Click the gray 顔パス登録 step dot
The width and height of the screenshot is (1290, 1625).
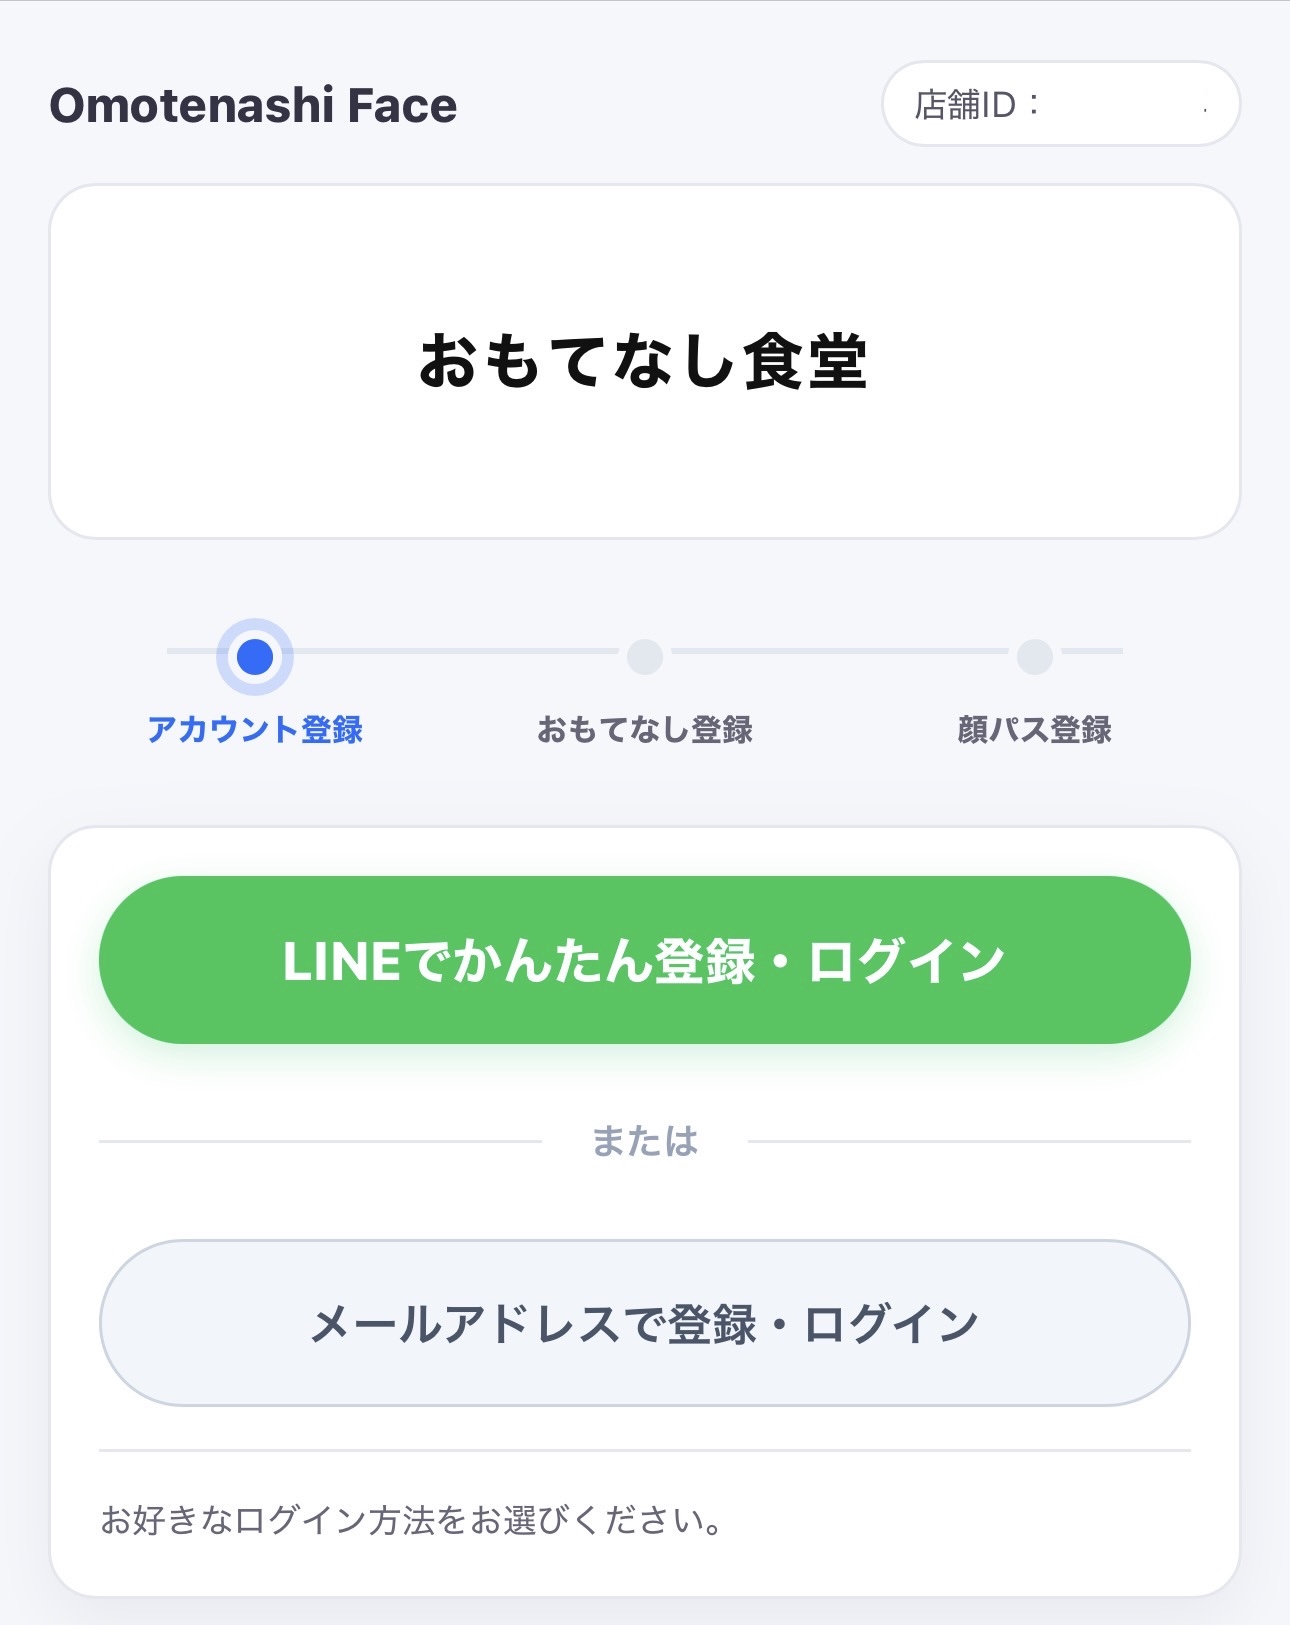coord(1035,657)
